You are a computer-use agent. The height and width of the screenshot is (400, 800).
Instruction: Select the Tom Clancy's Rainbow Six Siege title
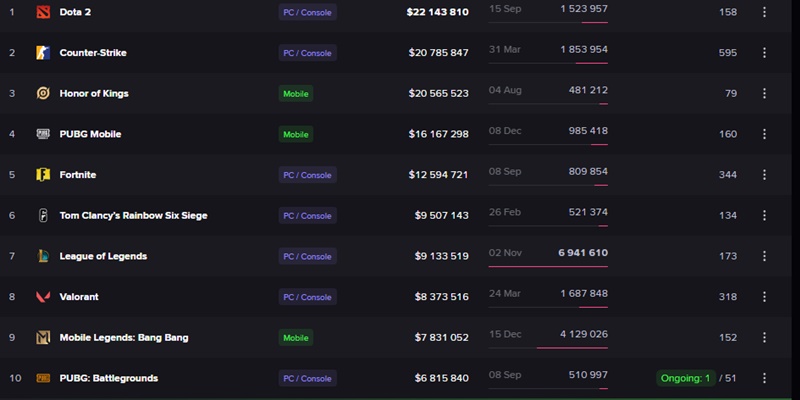pos(133,215)
